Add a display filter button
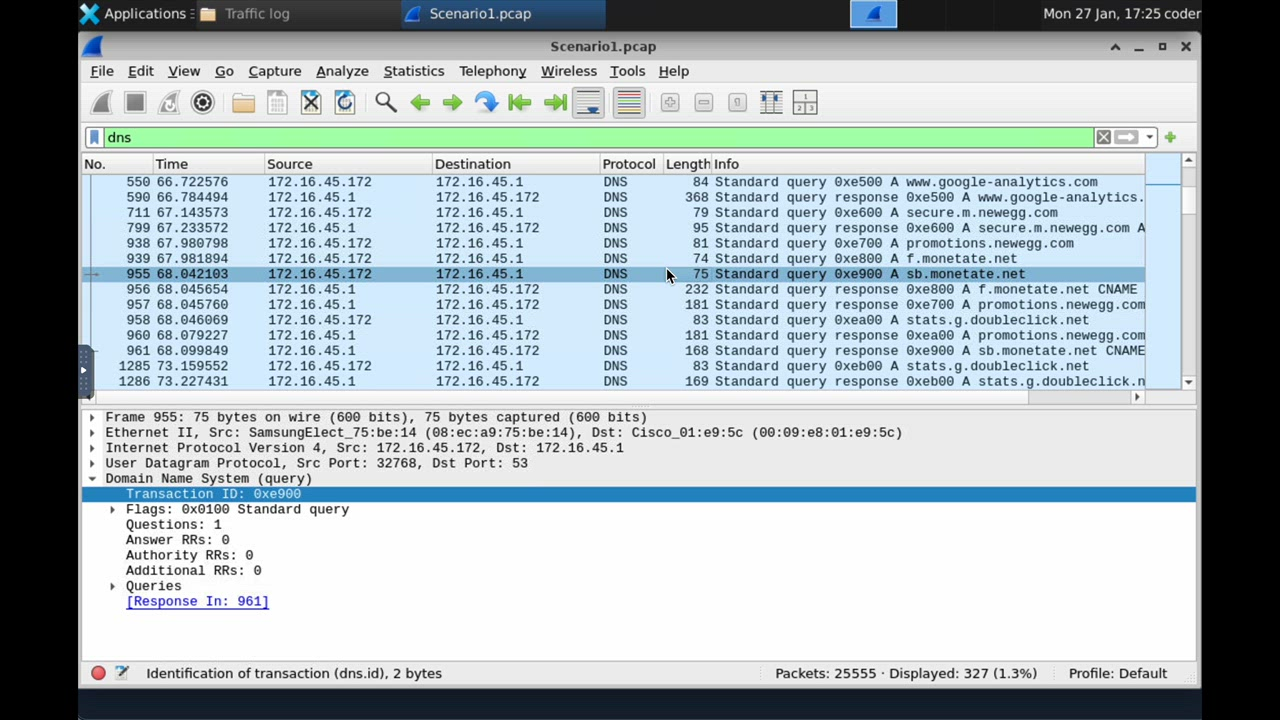The width and height of the screenshot is (1280, 720). pyautogui.click(x=1170, y=137)
